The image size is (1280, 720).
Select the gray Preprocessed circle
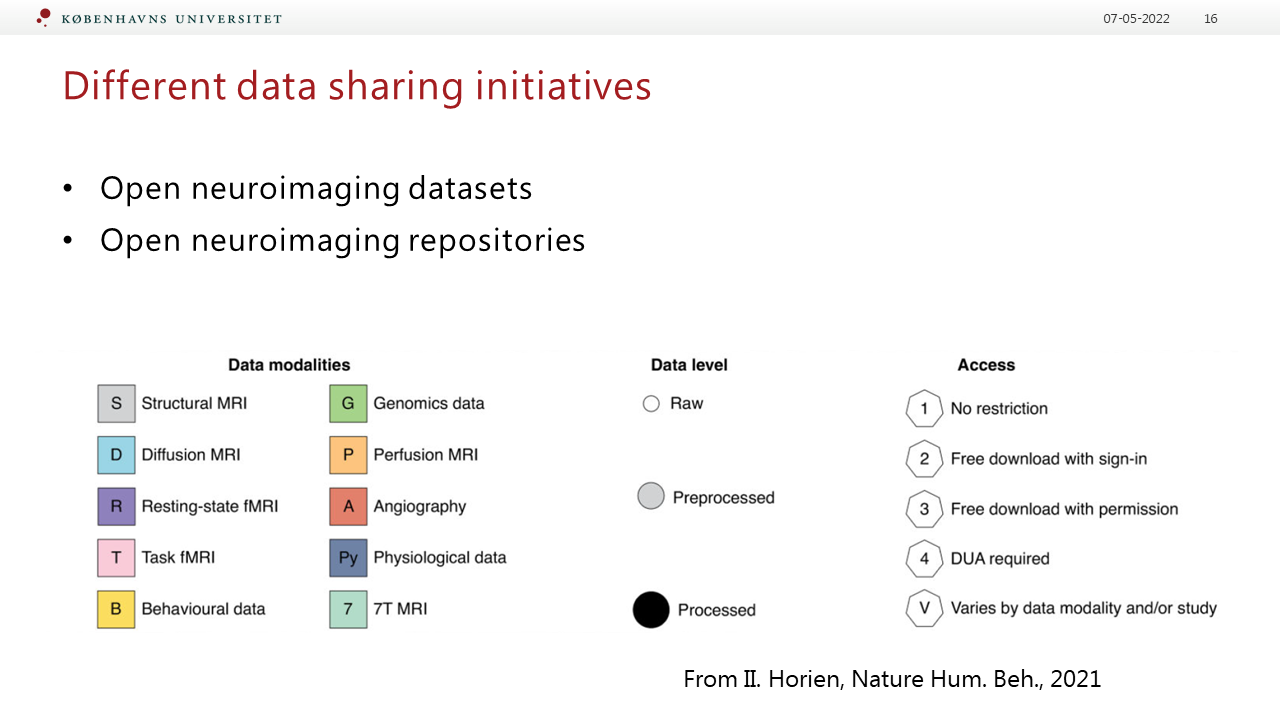(x=651, y=496)
